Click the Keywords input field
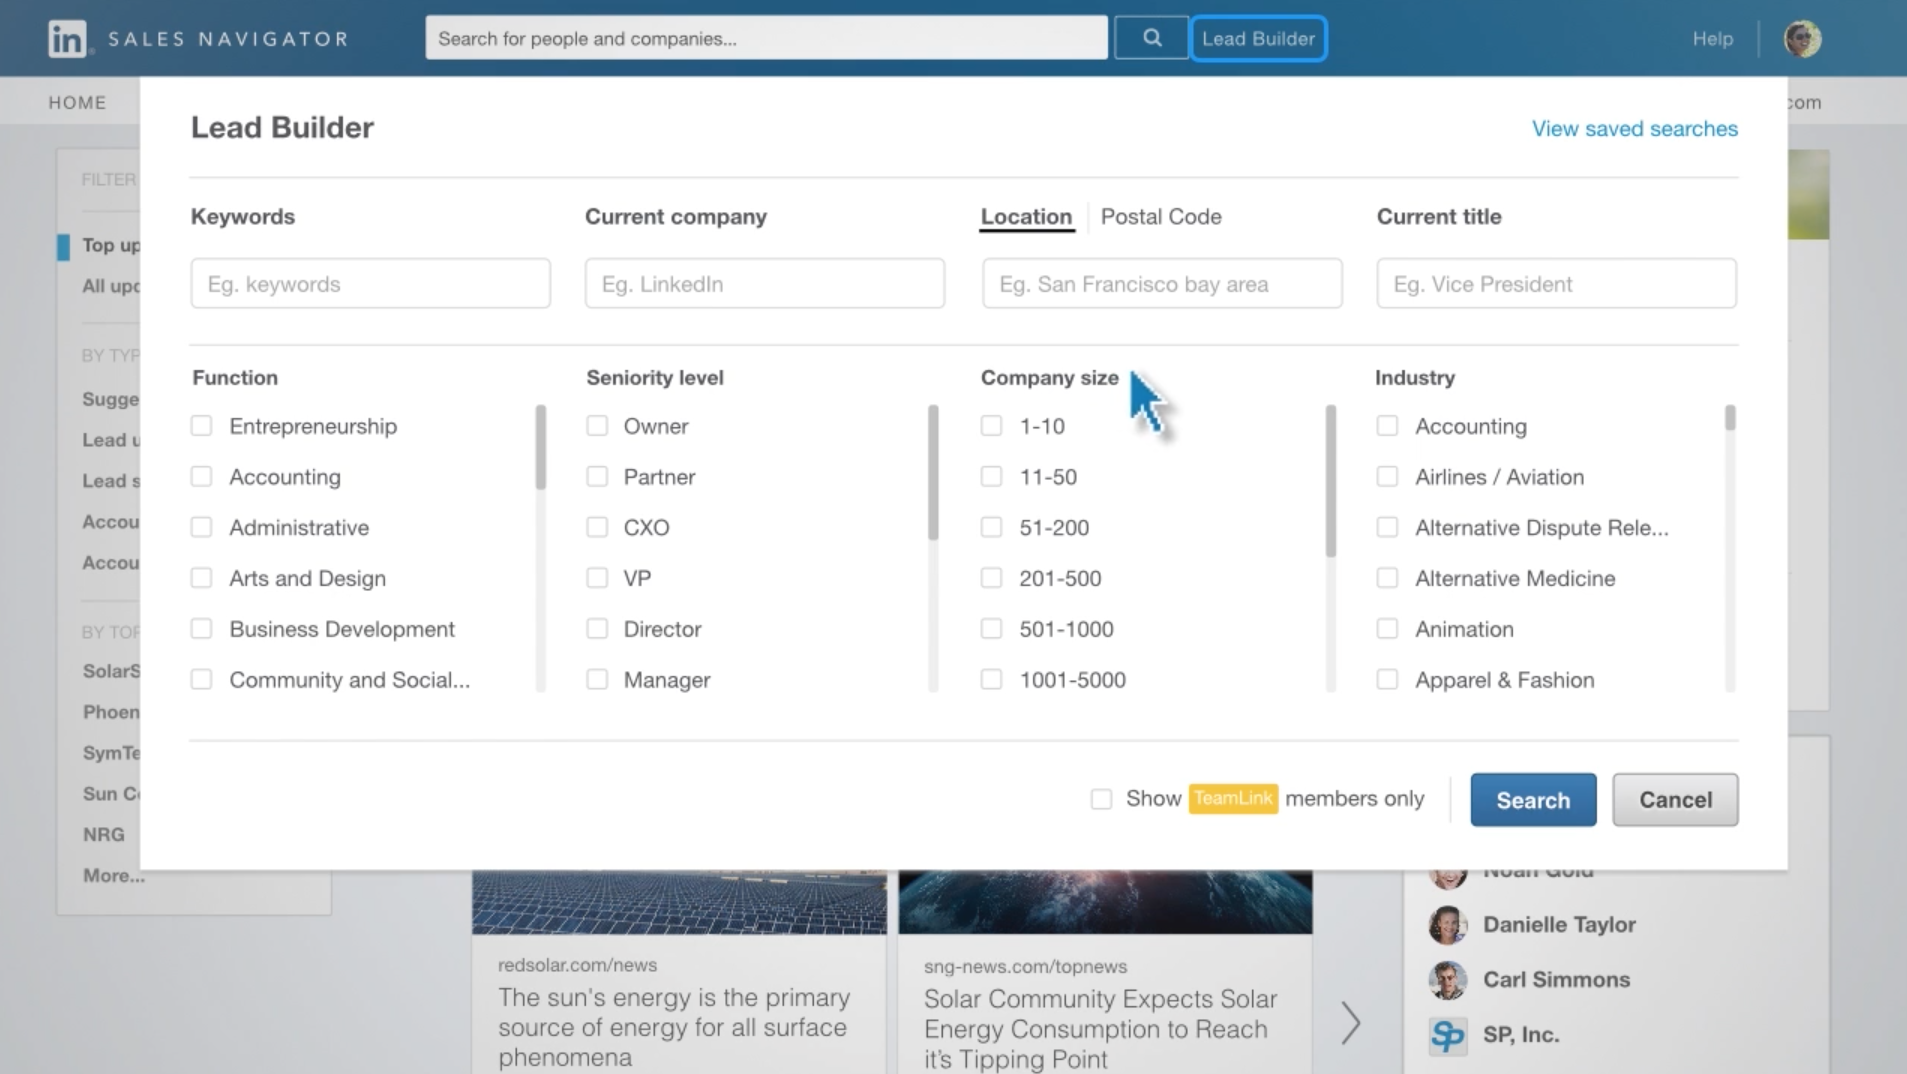 [369, 283]
